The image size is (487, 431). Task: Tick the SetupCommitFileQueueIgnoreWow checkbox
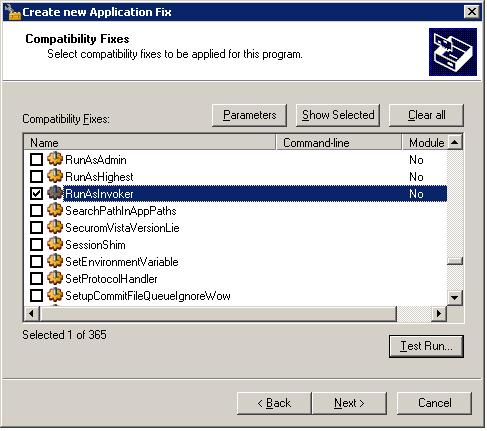(x=36, y=295)
